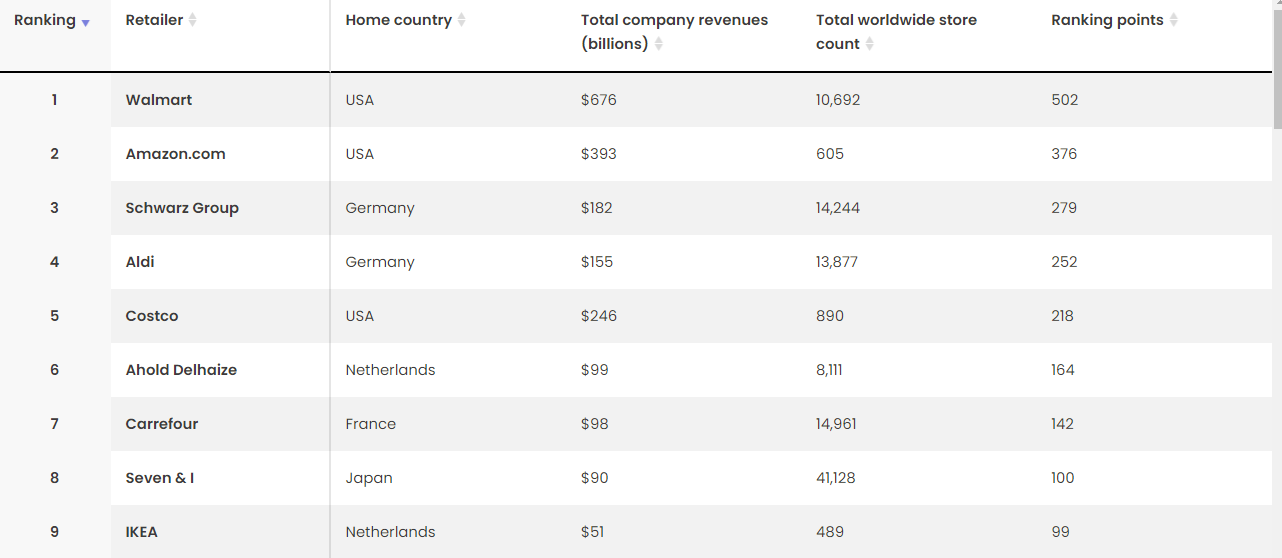Click sort icon for Total worldwide store count
1282x558 pixels.
870,44
